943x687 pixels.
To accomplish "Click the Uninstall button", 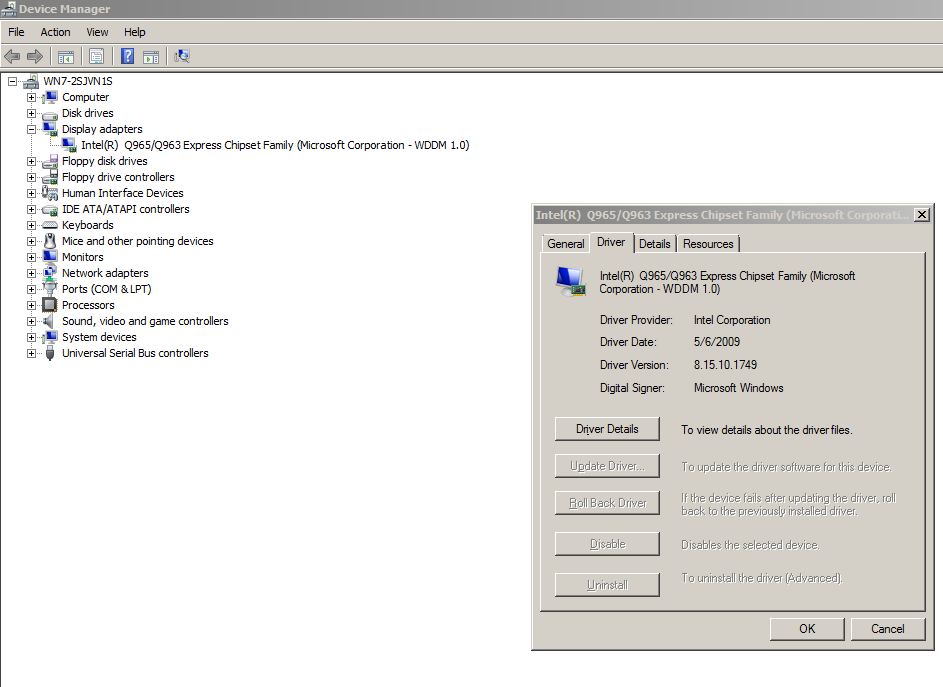I will 607,585.
